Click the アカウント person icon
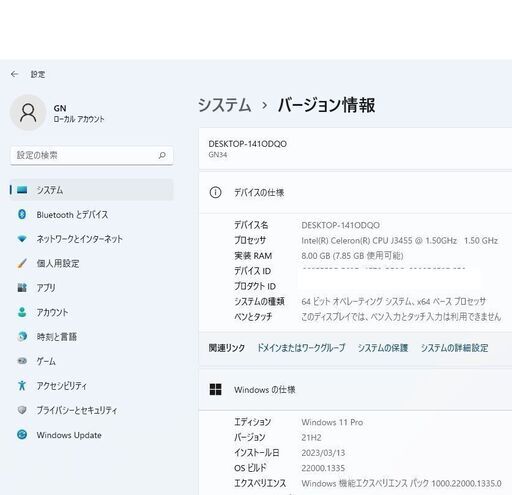512x495 pixels. coord(22,312)
